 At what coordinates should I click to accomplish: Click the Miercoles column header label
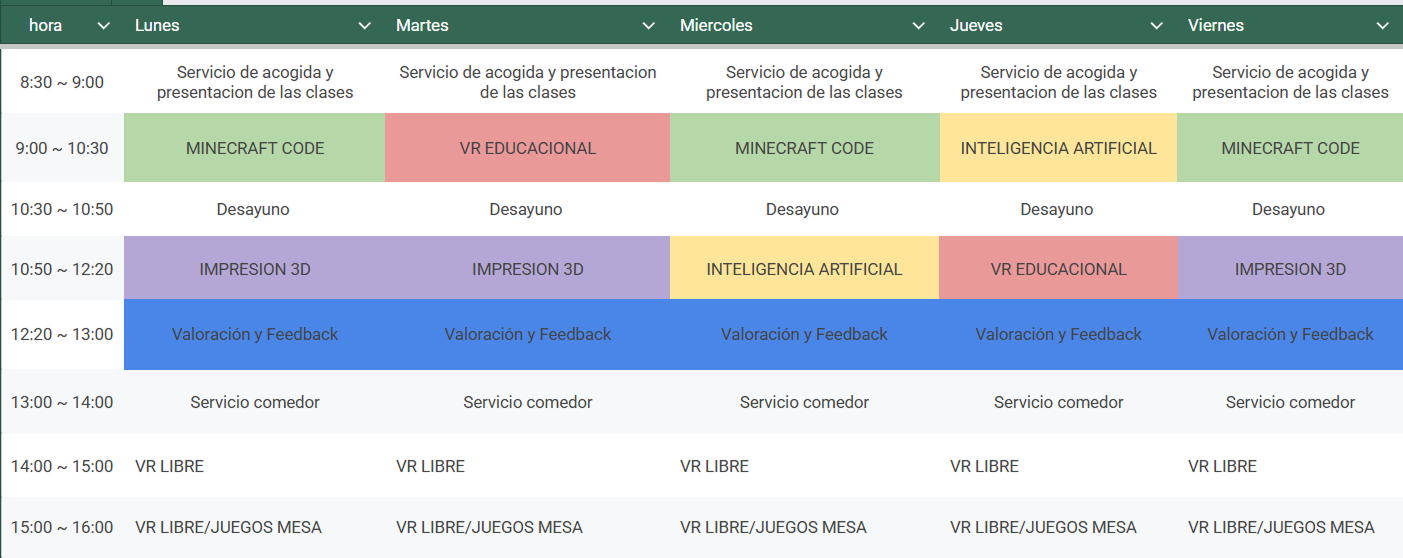pyautogui.click(x=716, y=26)
